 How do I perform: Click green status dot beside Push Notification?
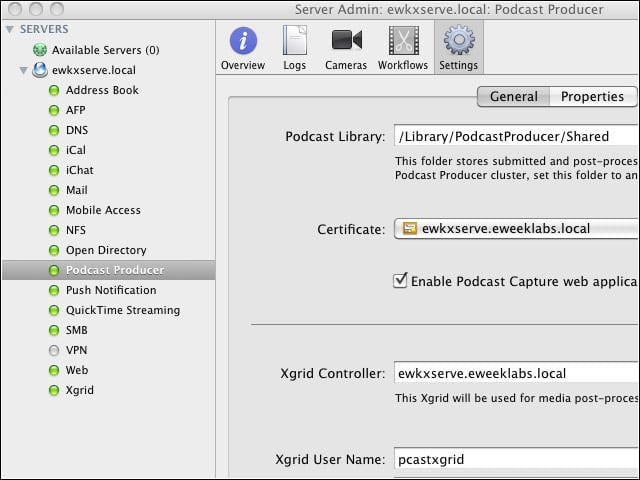pos(54,290)
